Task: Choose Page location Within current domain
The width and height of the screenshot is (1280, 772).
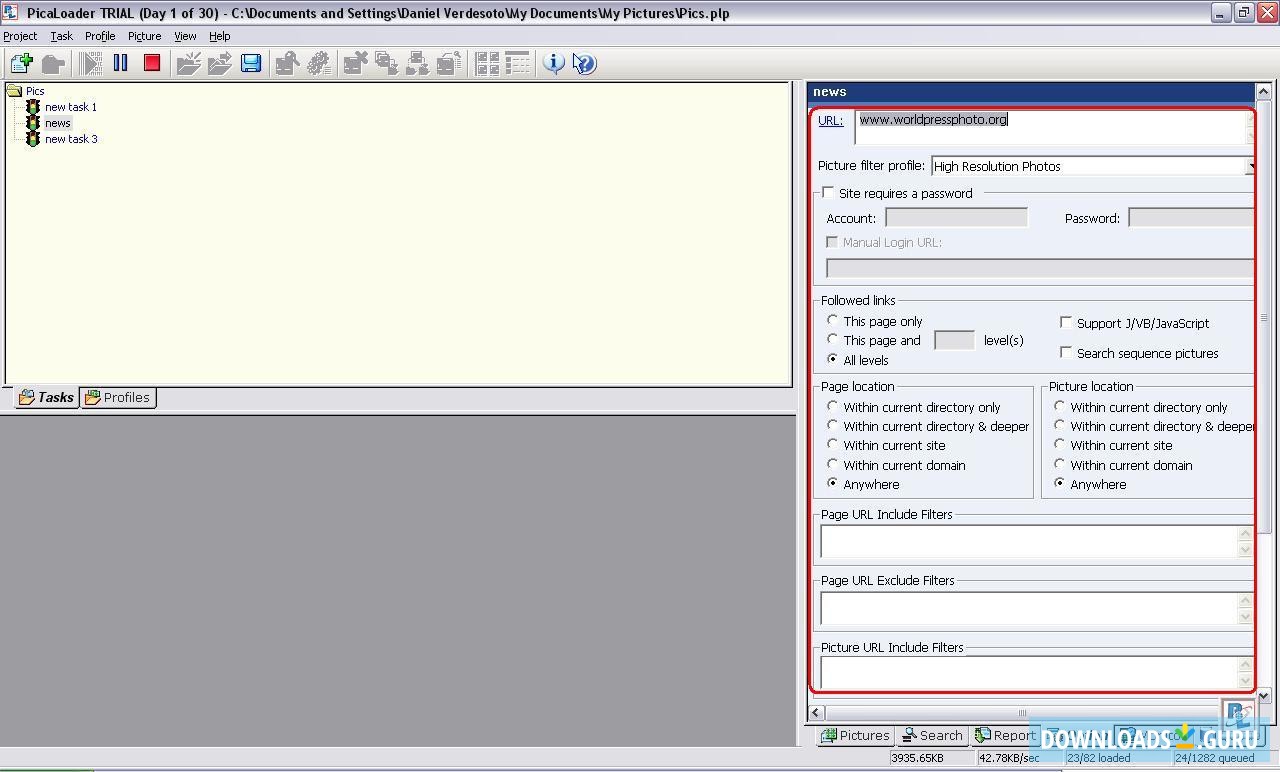Action: (x=832, y=465)
